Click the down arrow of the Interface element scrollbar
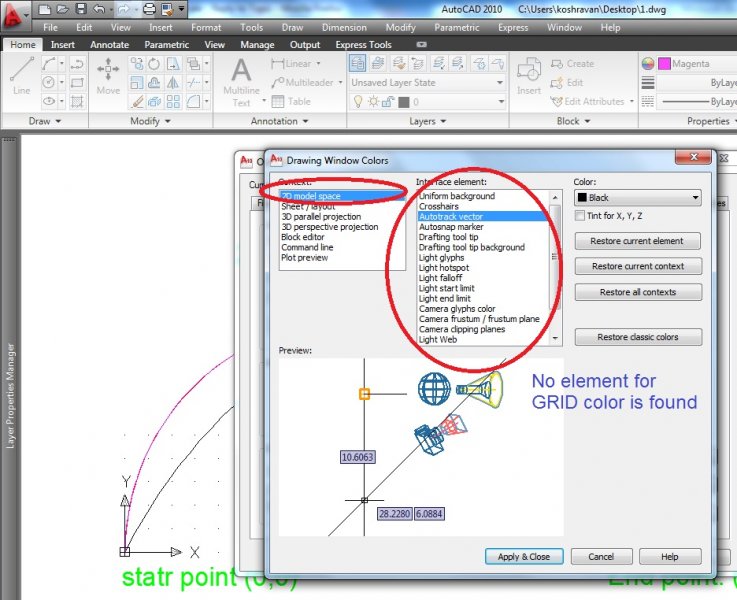The image size is (737, 600). [555, 339]
